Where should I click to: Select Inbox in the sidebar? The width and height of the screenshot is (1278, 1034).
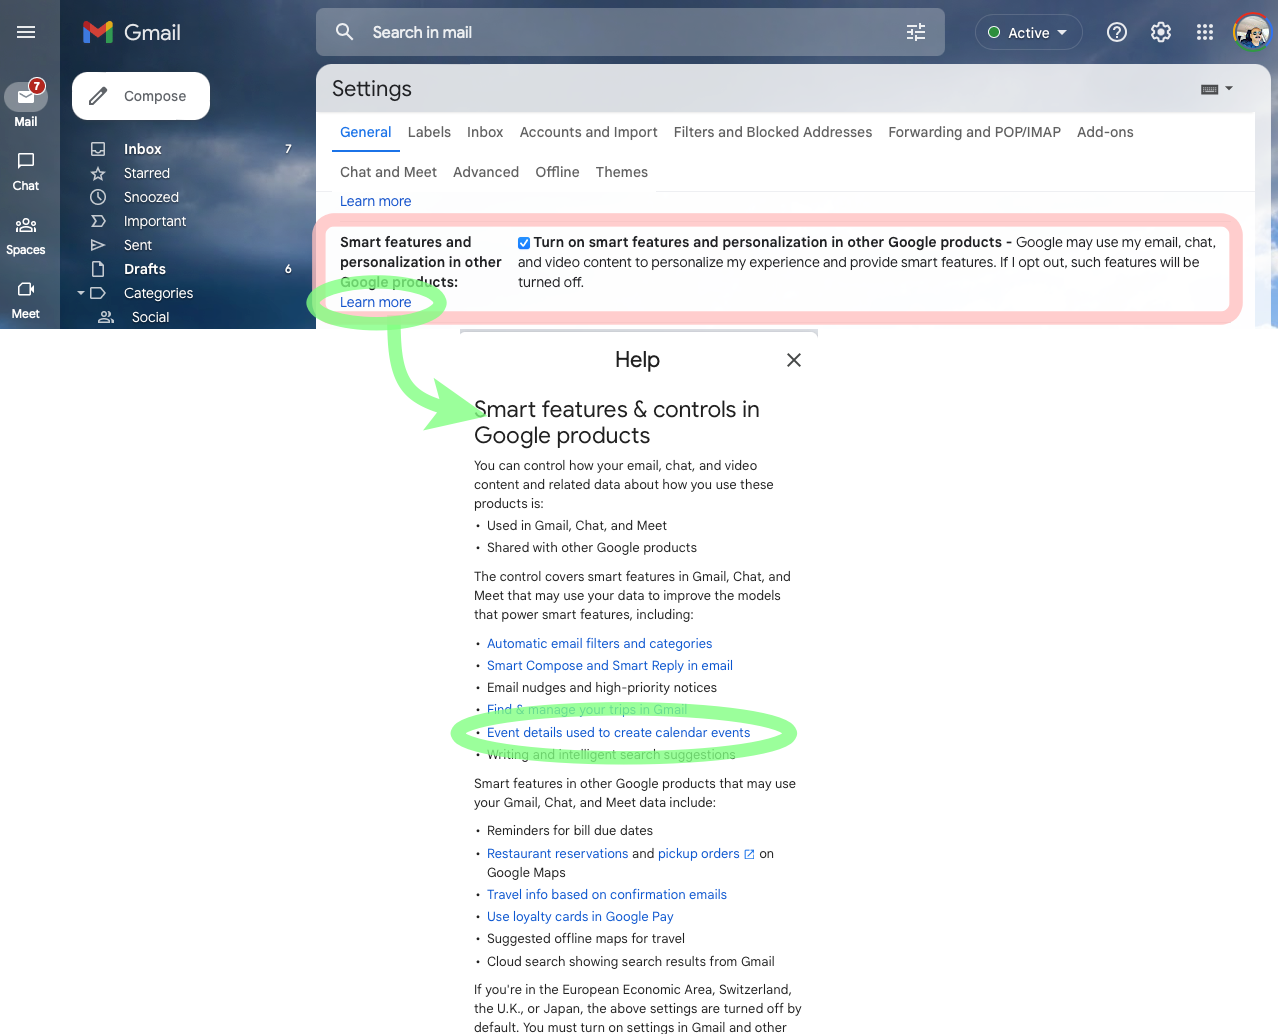click(142, 149)
